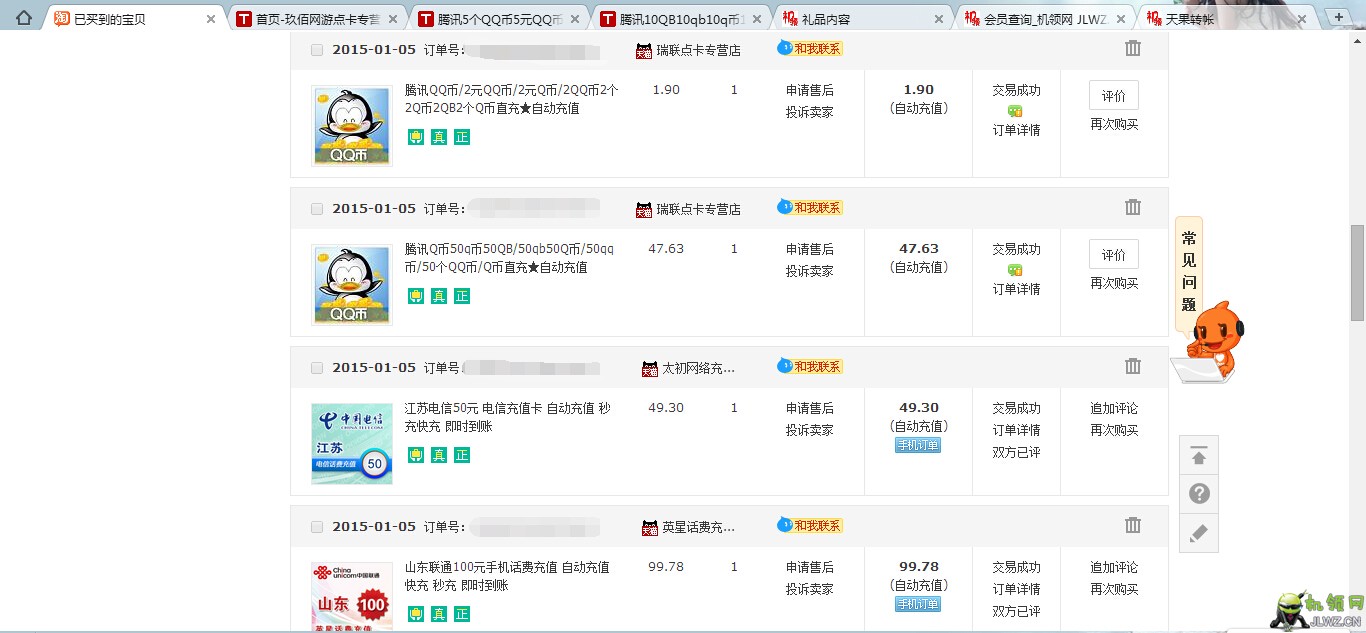The image size is (1366, 633).
Task: Click 追加评论 for the 江苏电信 order
Action: [x=1114, y=408]
